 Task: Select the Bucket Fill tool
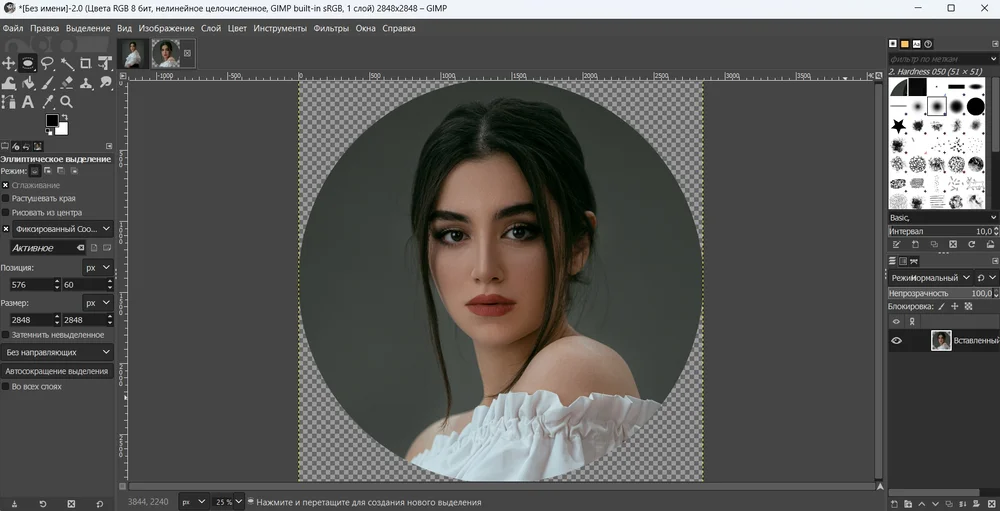(27, 82)
